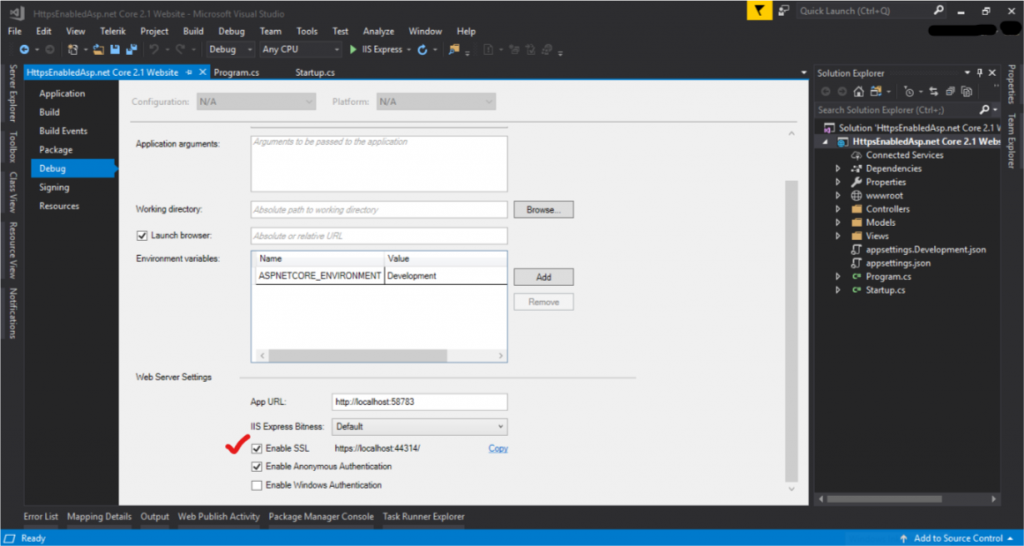Viewport: 1024px width, 546px height.
Task: Click the Solution Explorer search magnifier icon
Action: pyautogui.click(x=985, y=110)
